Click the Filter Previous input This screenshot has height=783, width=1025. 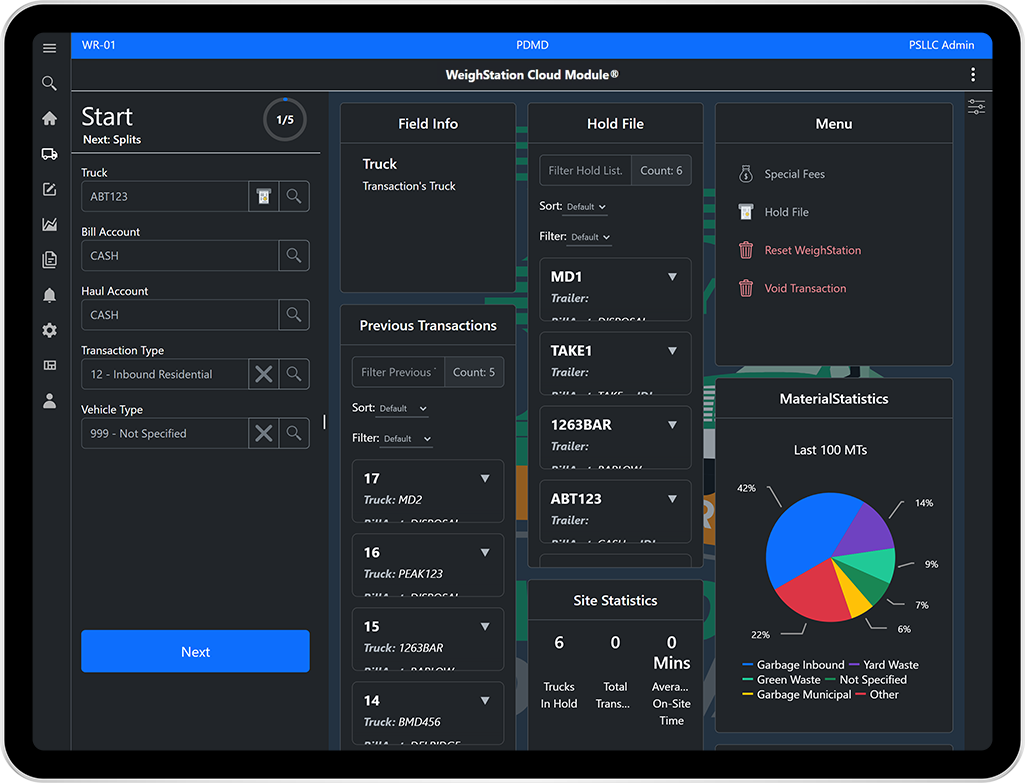click(398, 372)
